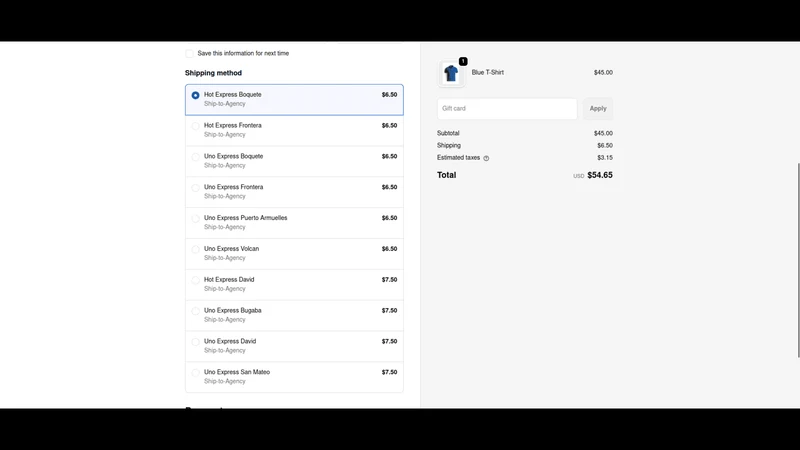
Task: Choose Uno Express Volcan shipping method
Action: pyautogui.click(x=294, y=254)
